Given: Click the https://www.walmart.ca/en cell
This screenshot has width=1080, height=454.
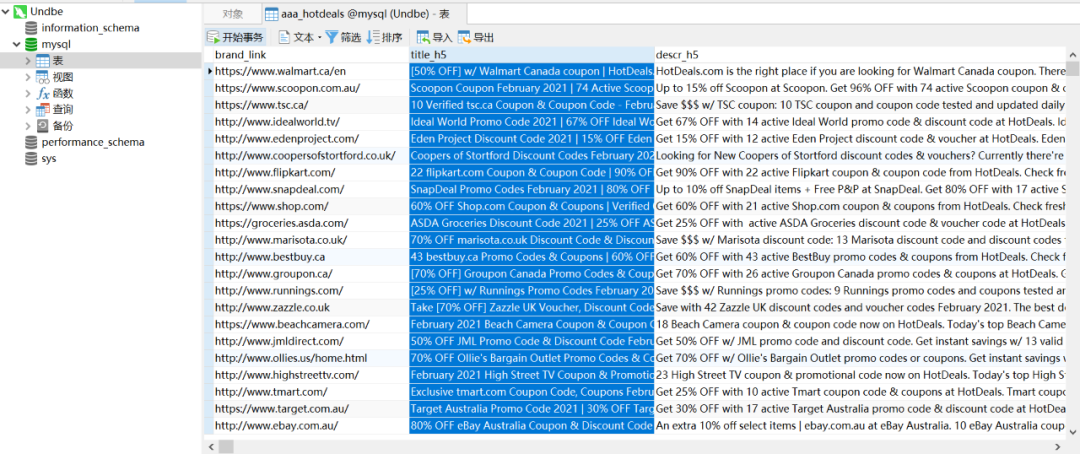Looking at the screenshot, I should click(x=280, y=71).
